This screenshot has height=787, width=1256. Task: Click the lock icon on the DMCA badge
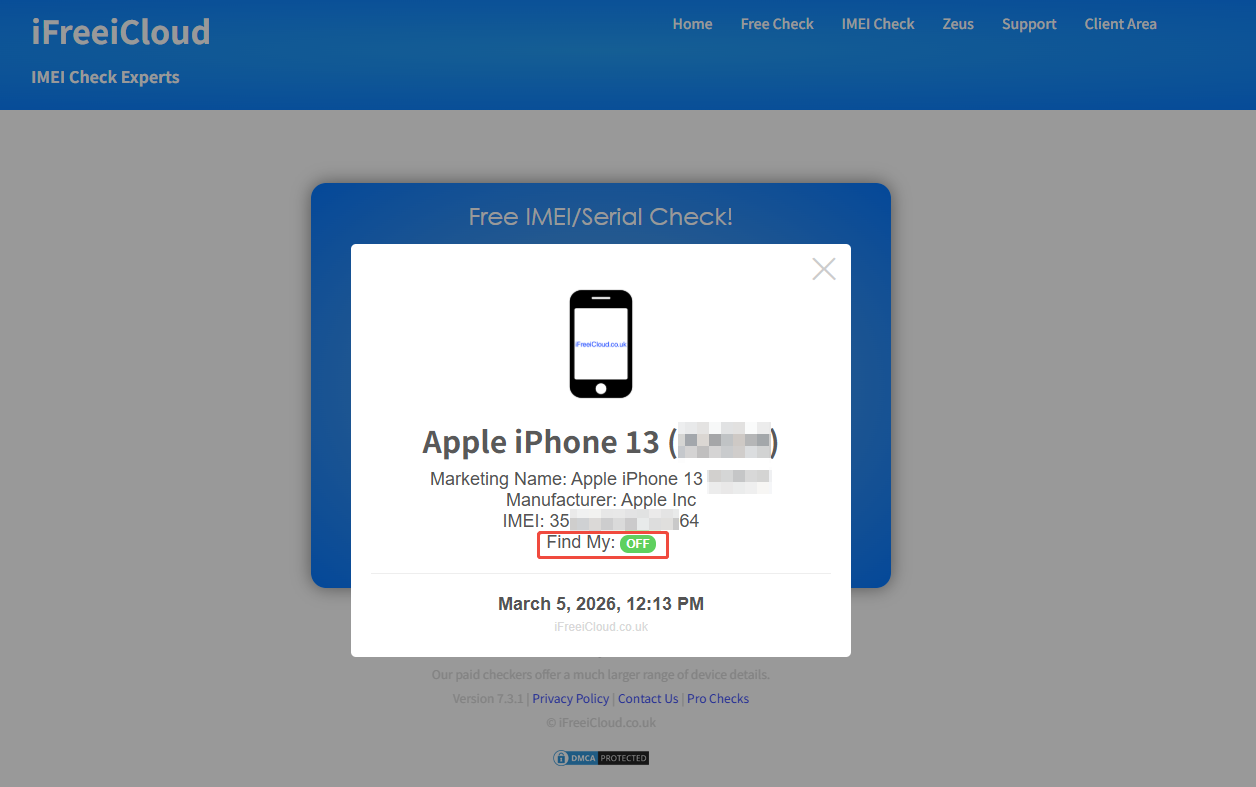click(x=561, y=757)
